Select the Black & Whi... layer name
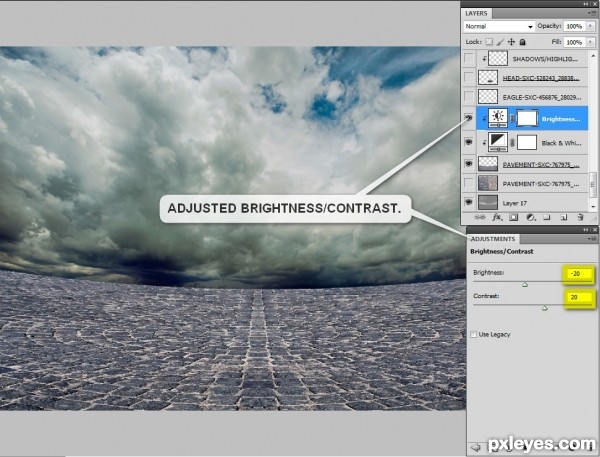Screen dimensions: 600x457 [x=561, y=143]
